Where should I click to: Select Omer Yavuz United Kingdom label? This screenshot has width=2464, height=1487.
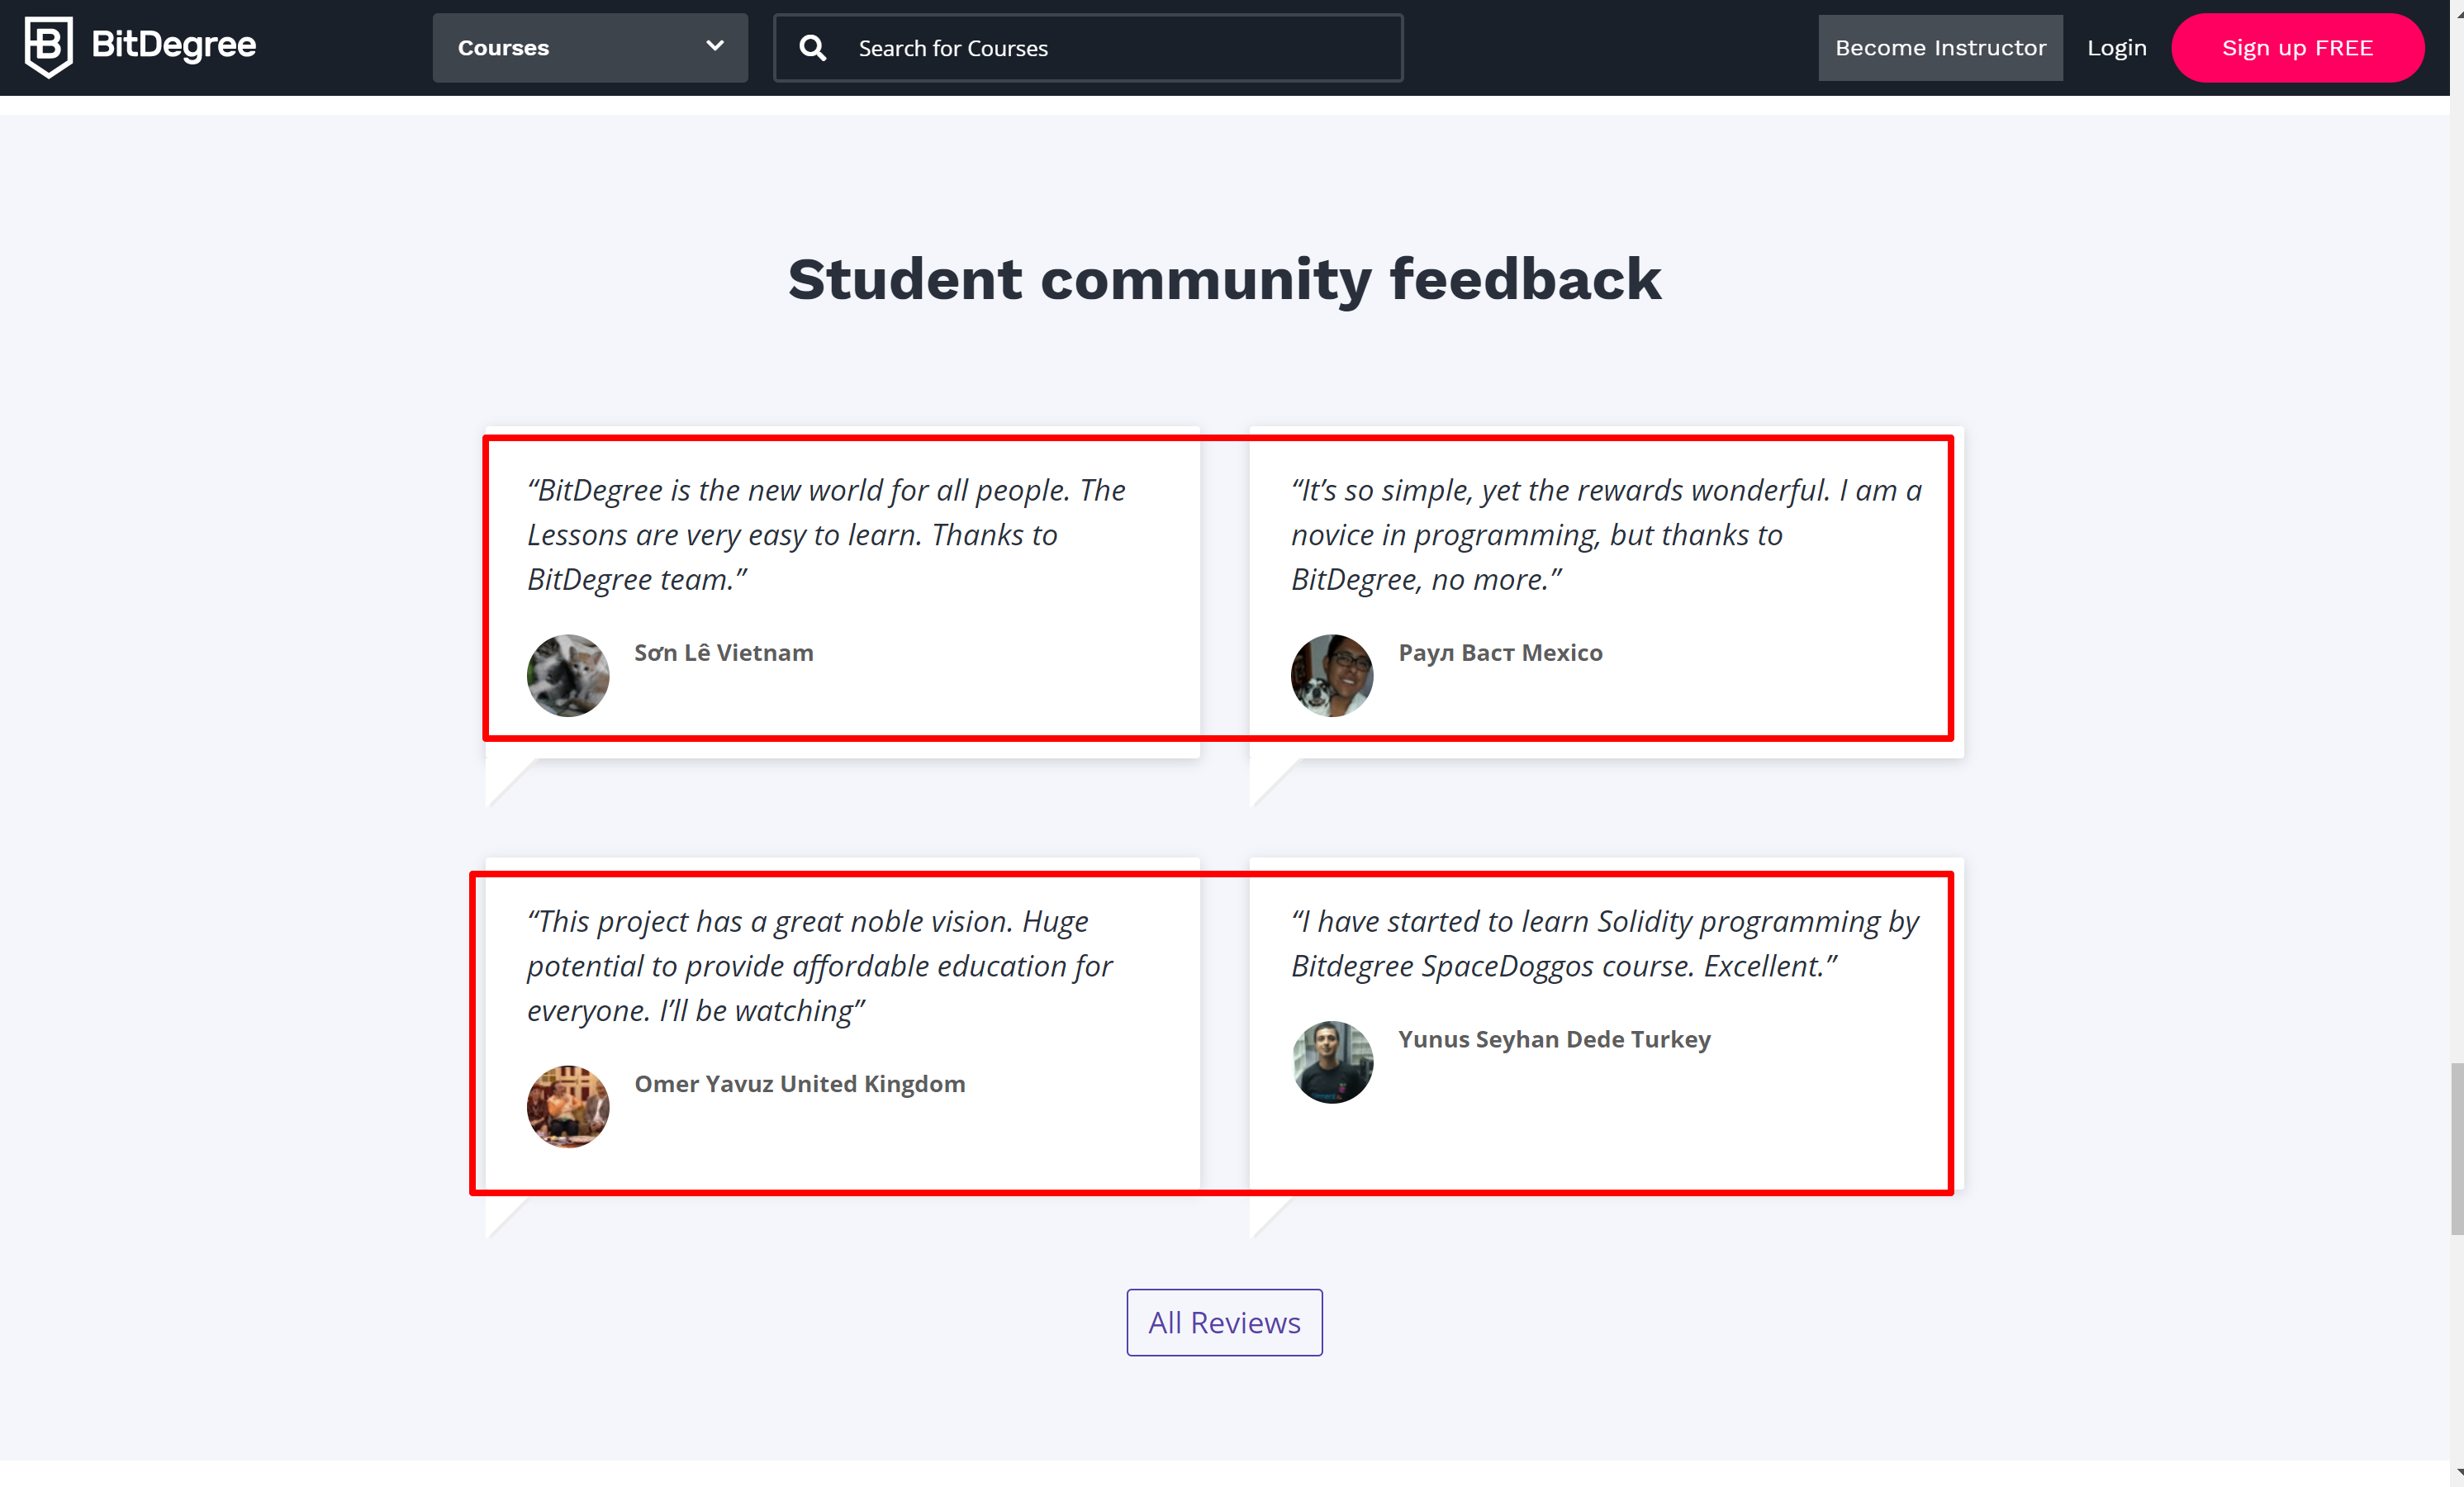799,1083
